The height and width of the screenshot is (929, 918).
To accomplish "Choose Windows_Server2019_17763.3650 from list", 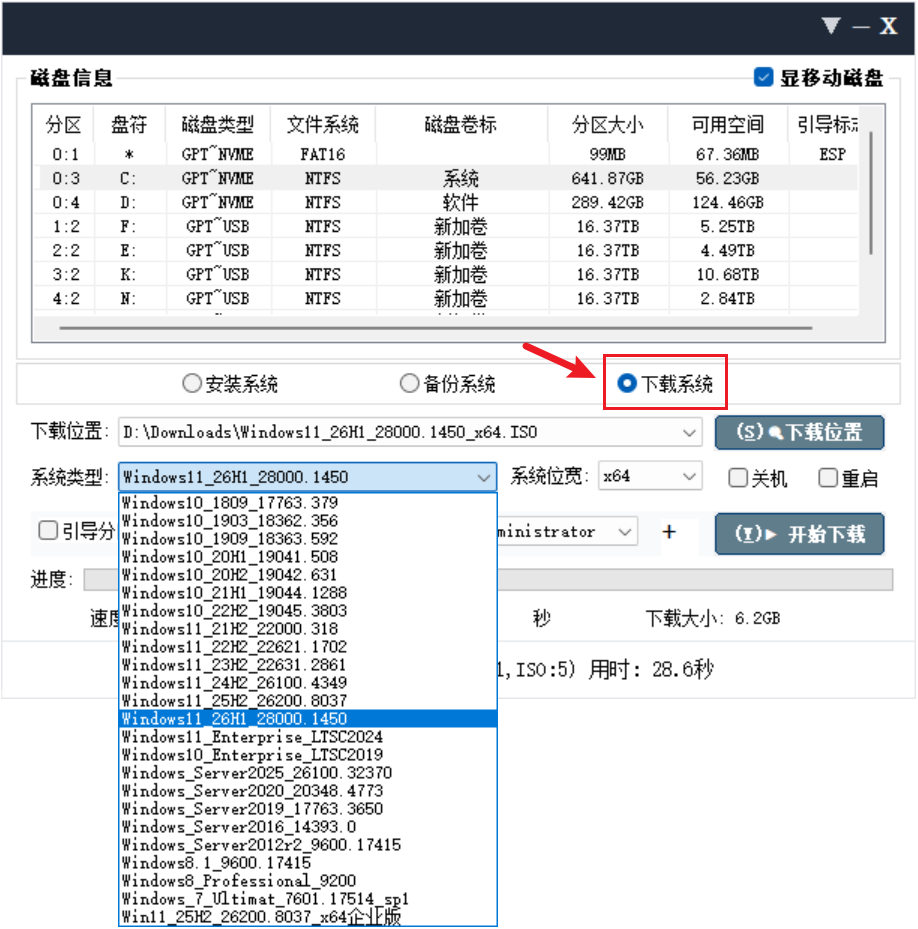I will click(x=308, y=809).
